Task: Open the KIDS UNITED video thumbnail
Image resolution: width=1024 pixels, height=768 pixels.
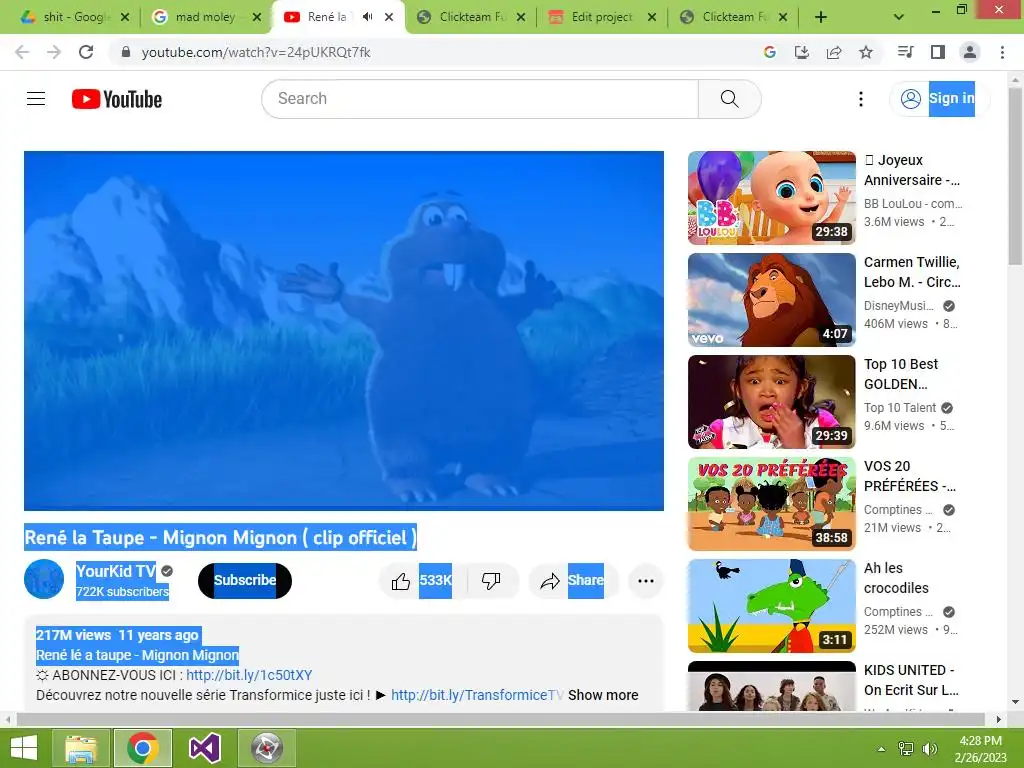Action: 772,686
